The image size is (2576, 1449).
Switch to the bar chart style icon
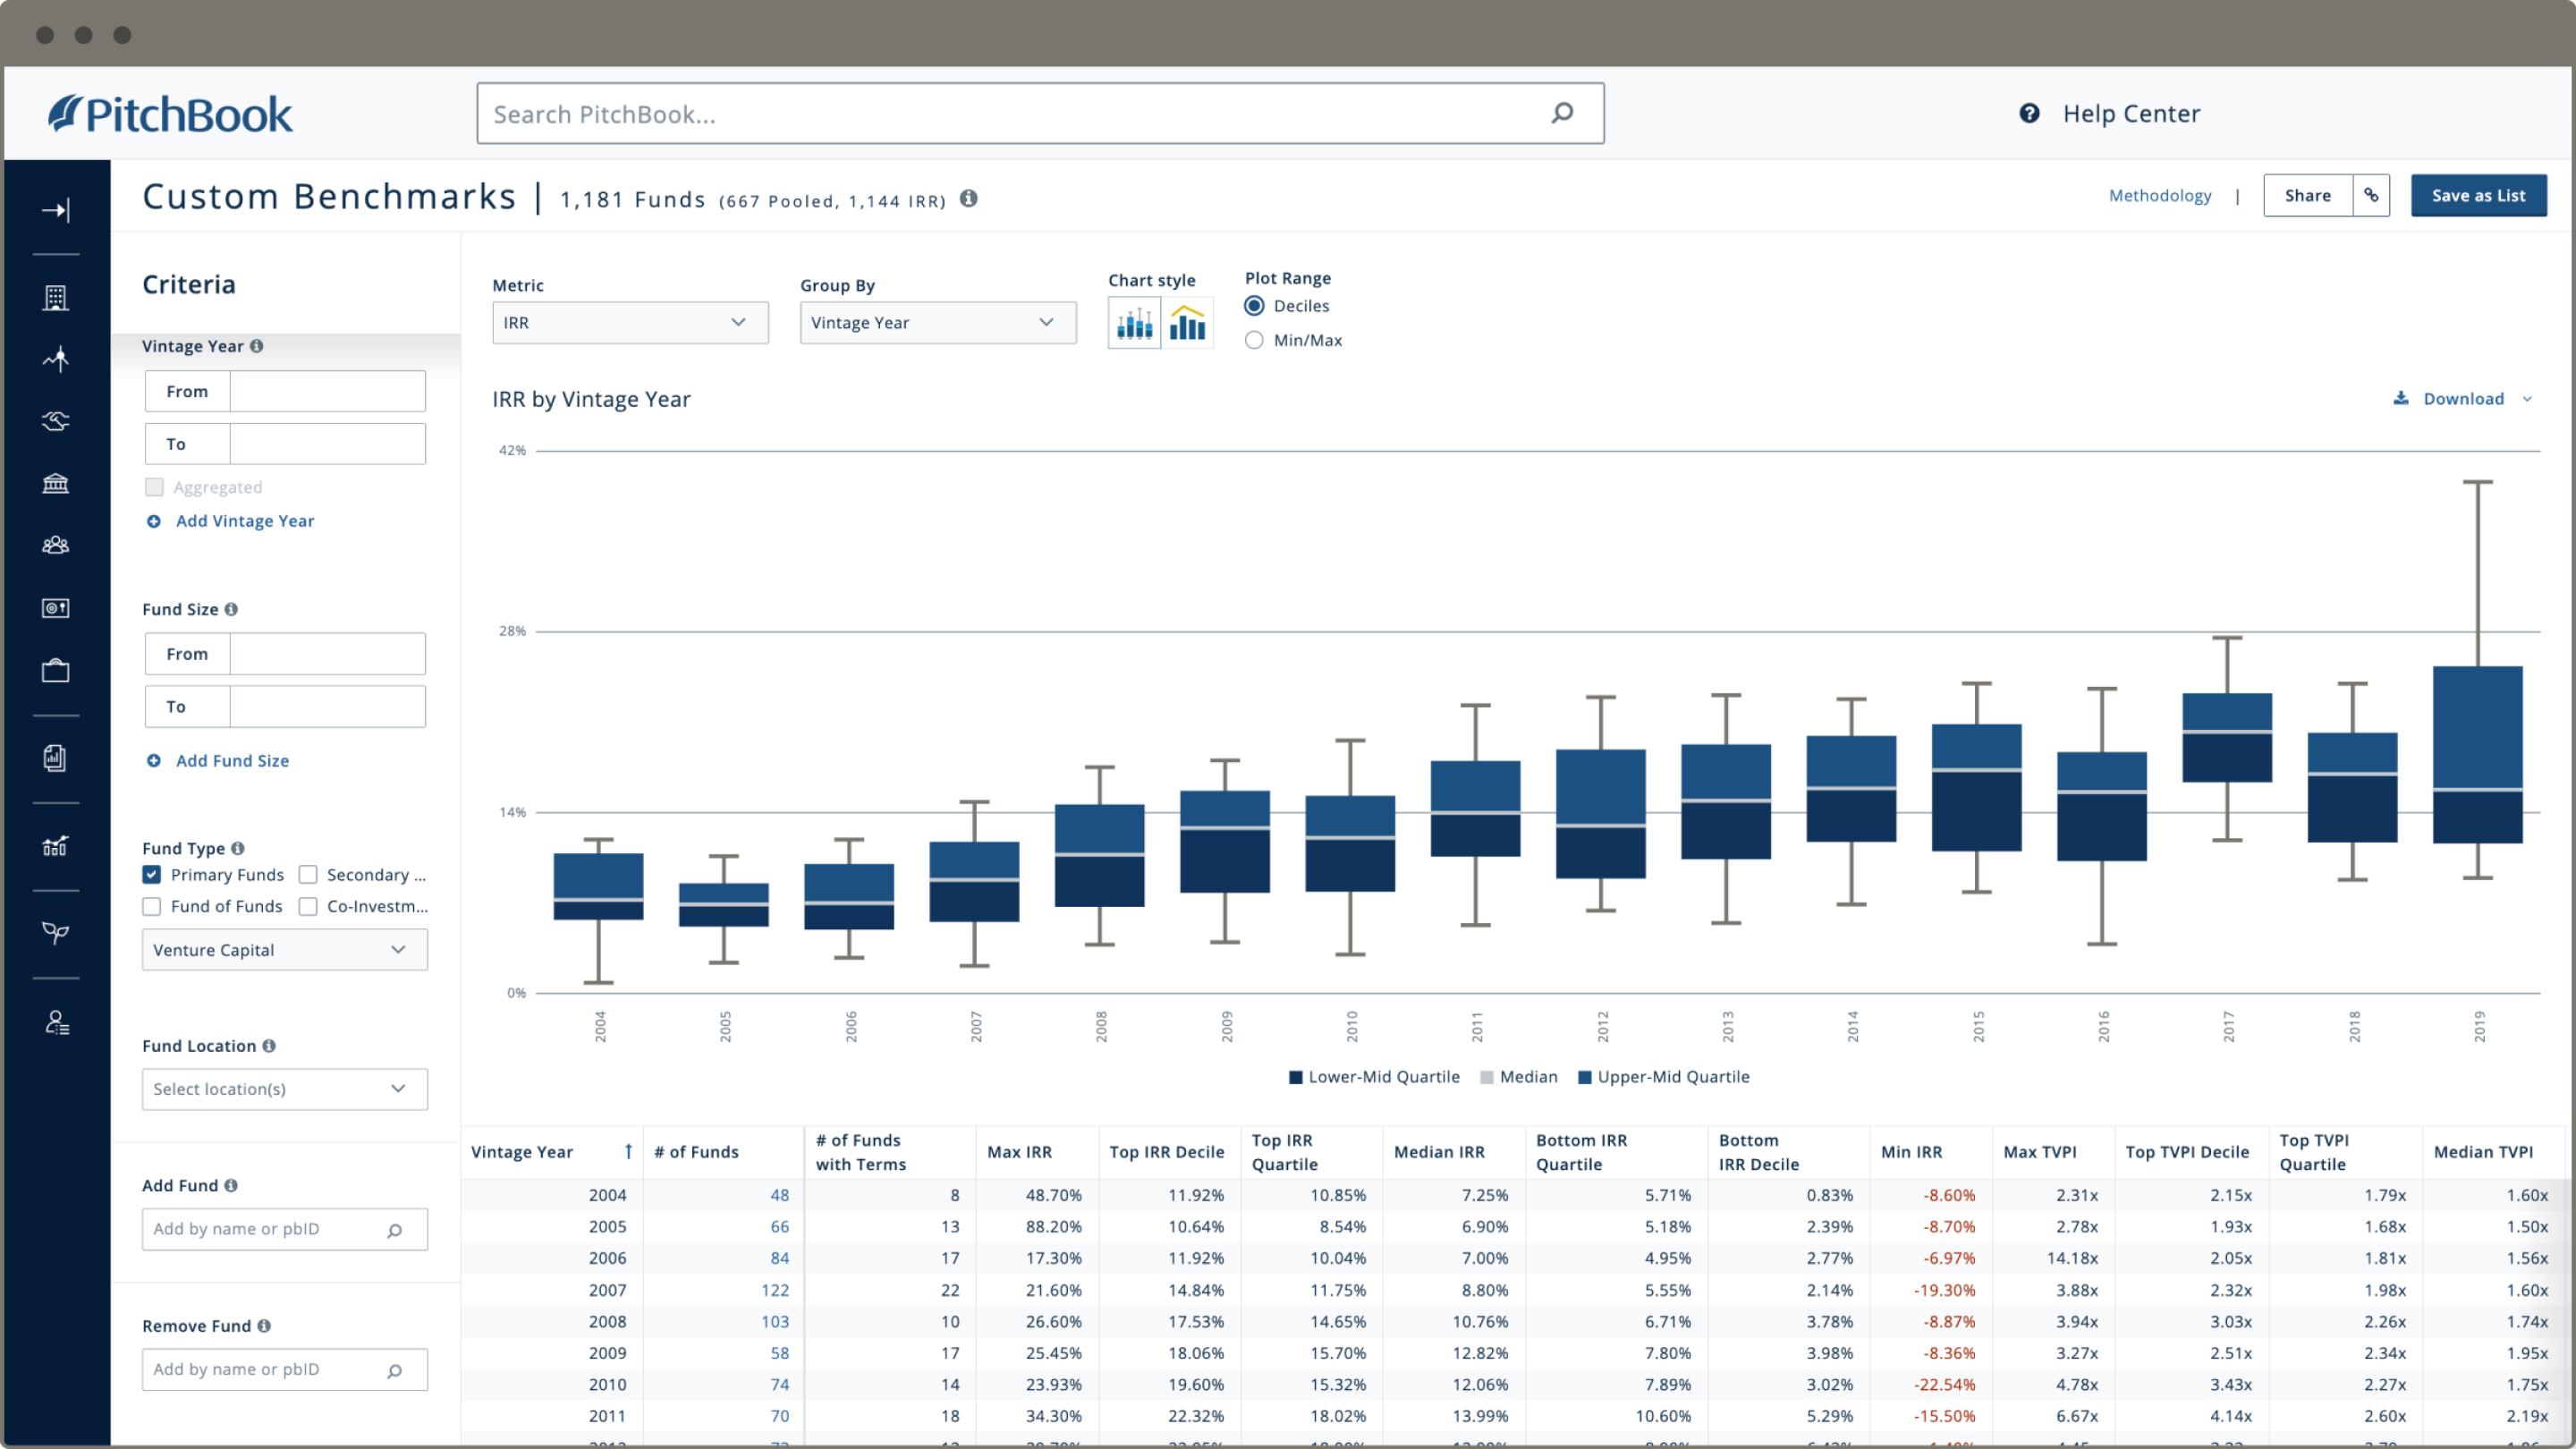pos(1187,322)
